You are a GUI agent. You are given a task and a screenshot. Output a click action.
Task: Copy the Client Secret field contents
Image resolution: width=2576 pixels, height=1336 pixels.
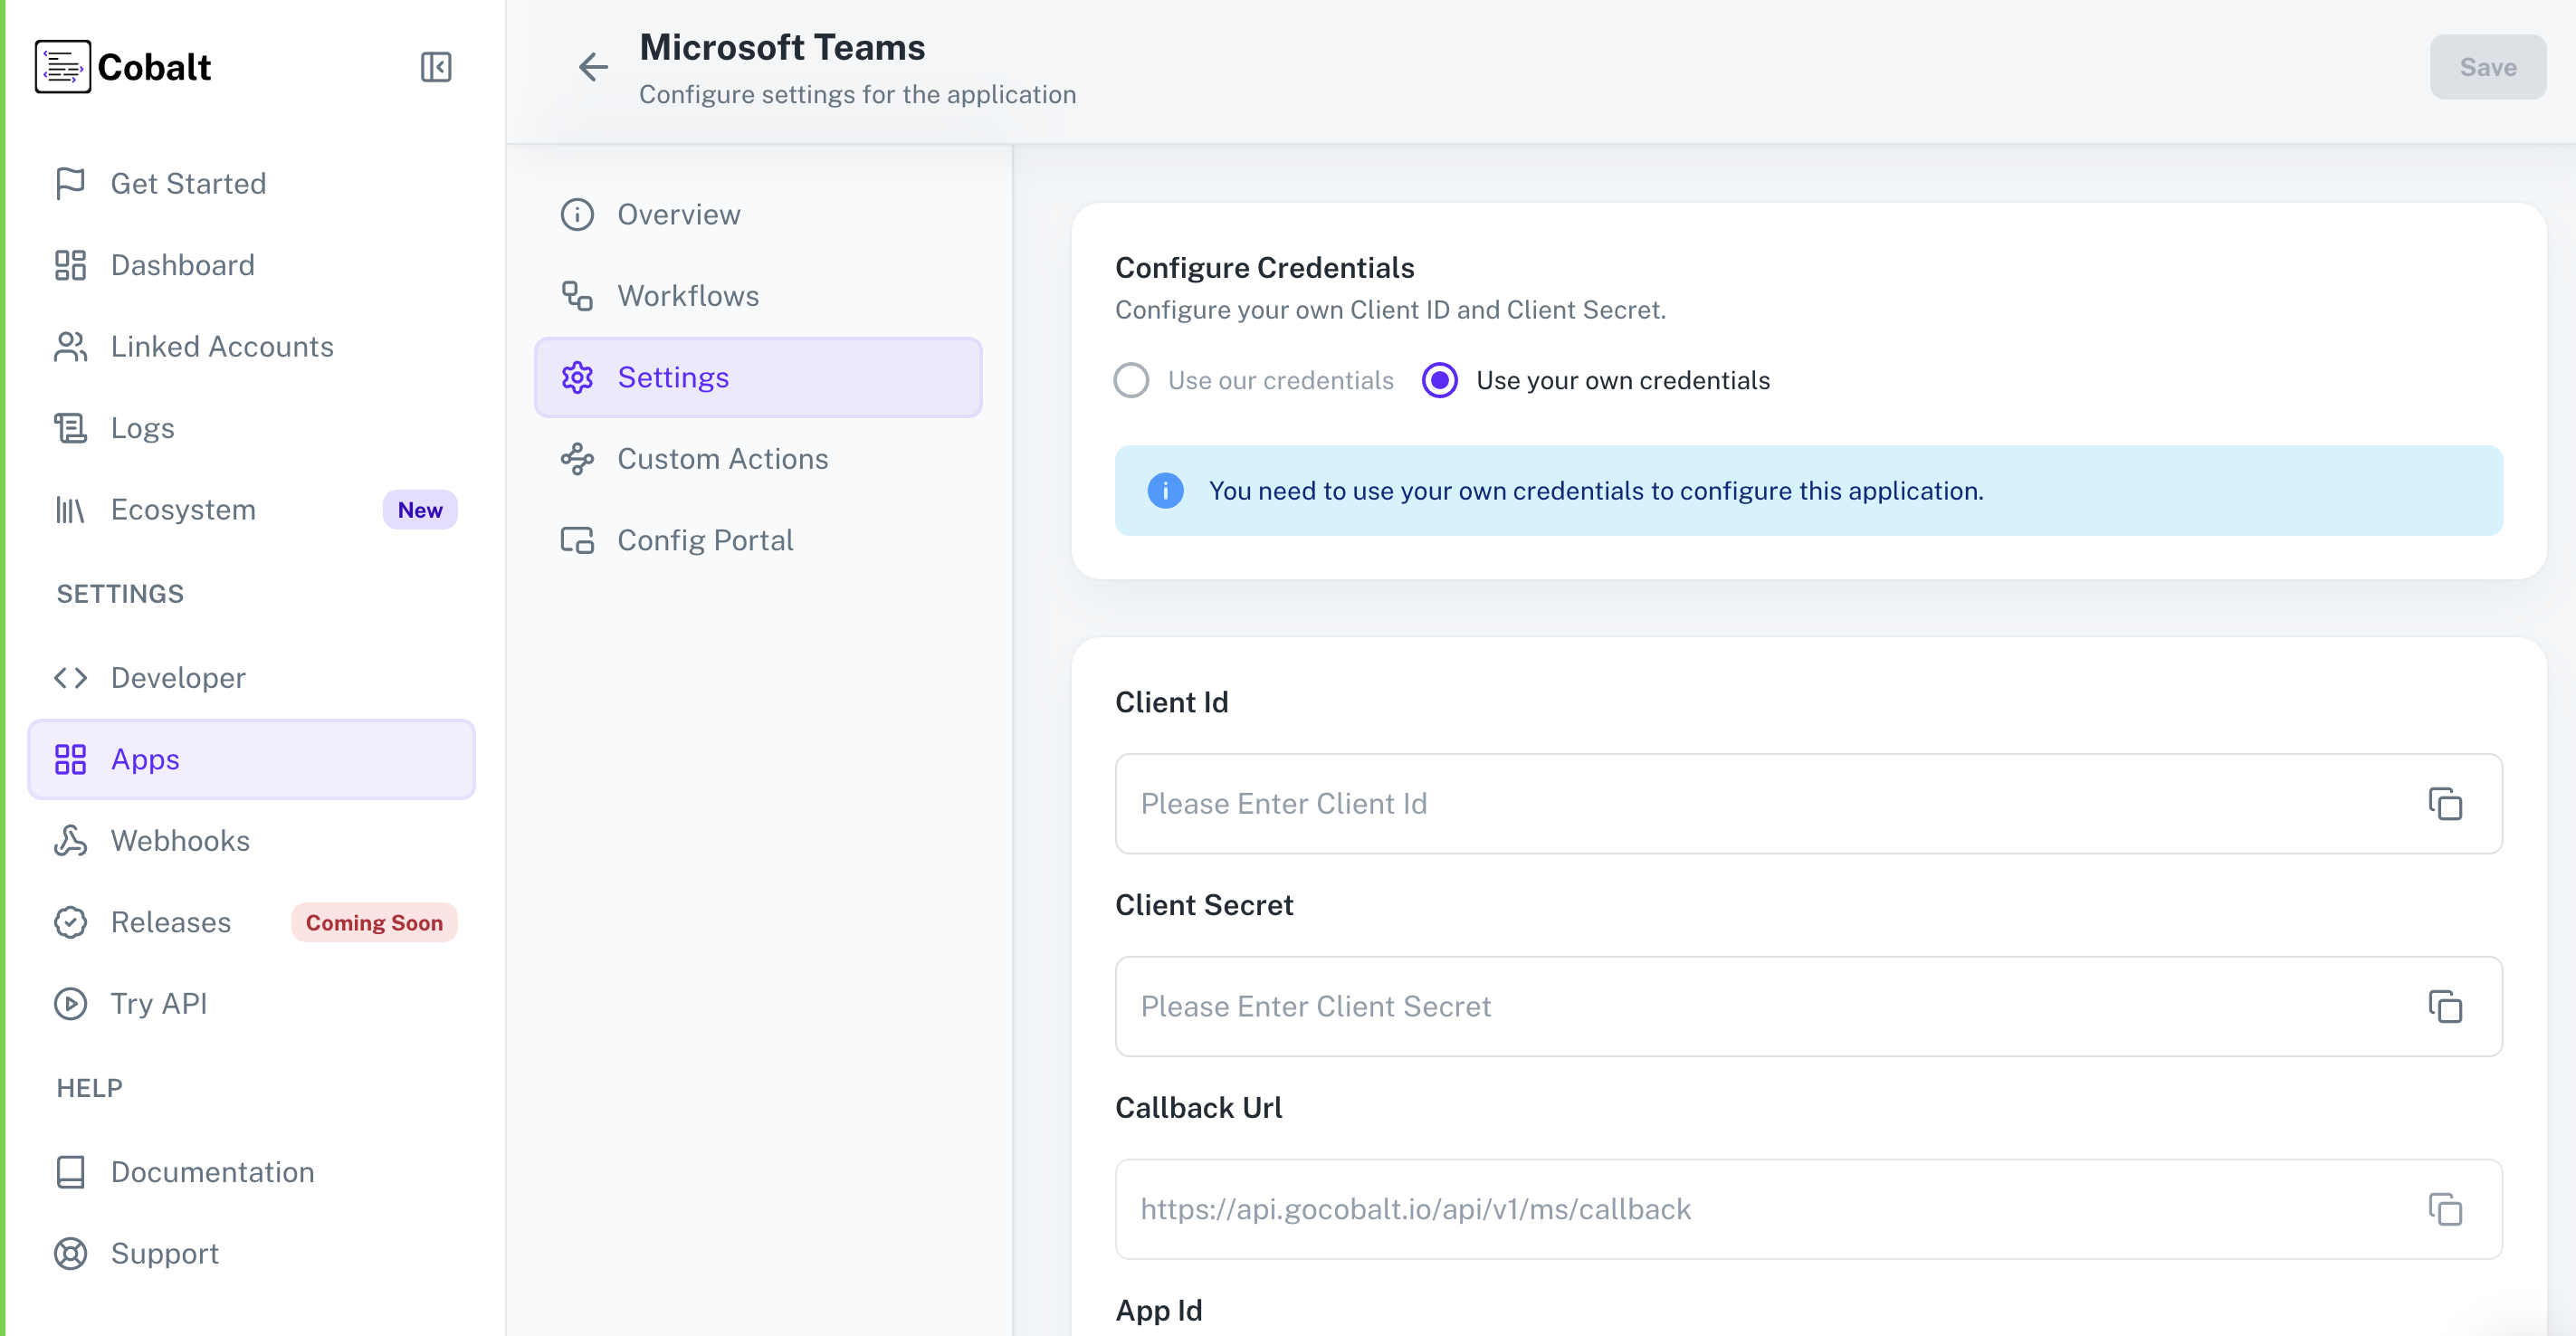[x=2446, y=1007]
